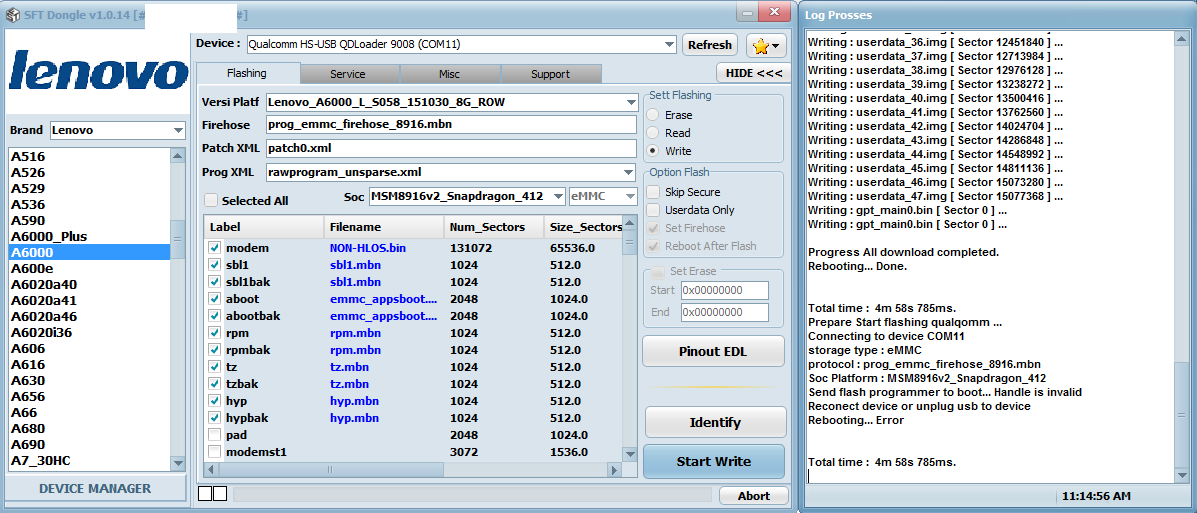
Task: Click the star favorites button
Action: pyautogui.click(x=765, y=45)
